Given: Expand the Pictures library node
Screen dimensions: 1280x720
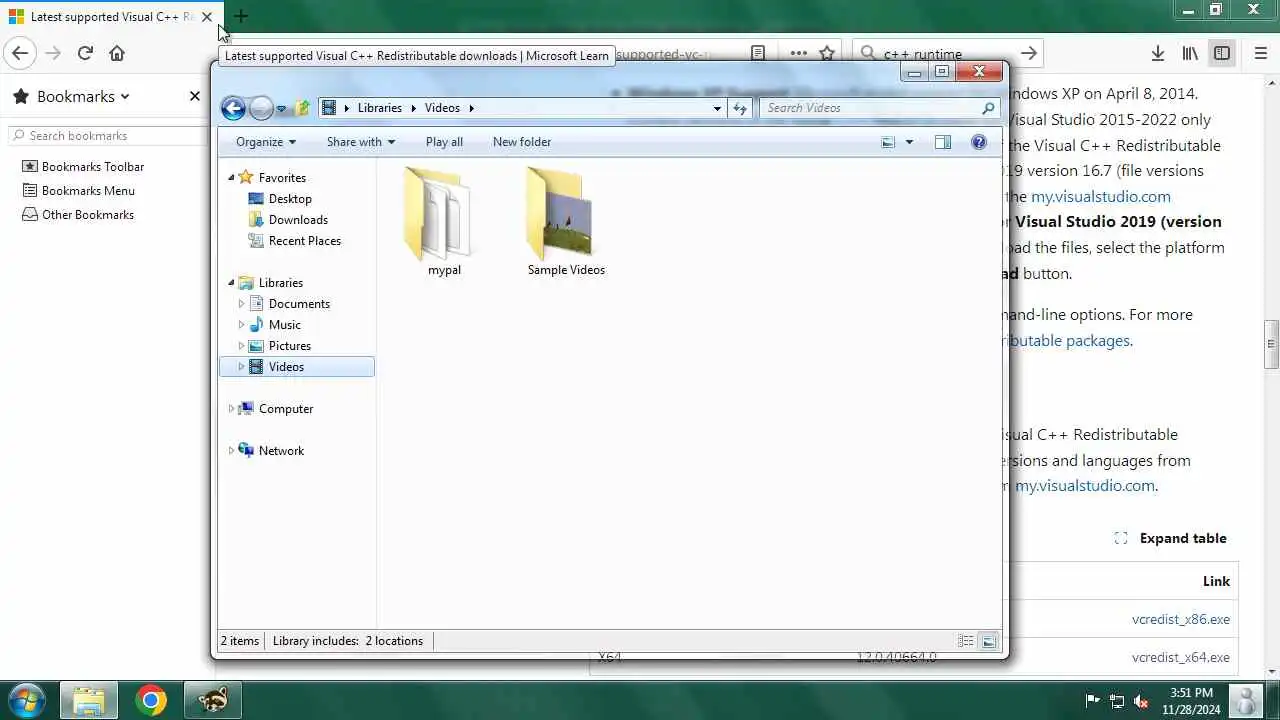Looking at the screenshot, I should pyautogui.click(x=241, y=346).
